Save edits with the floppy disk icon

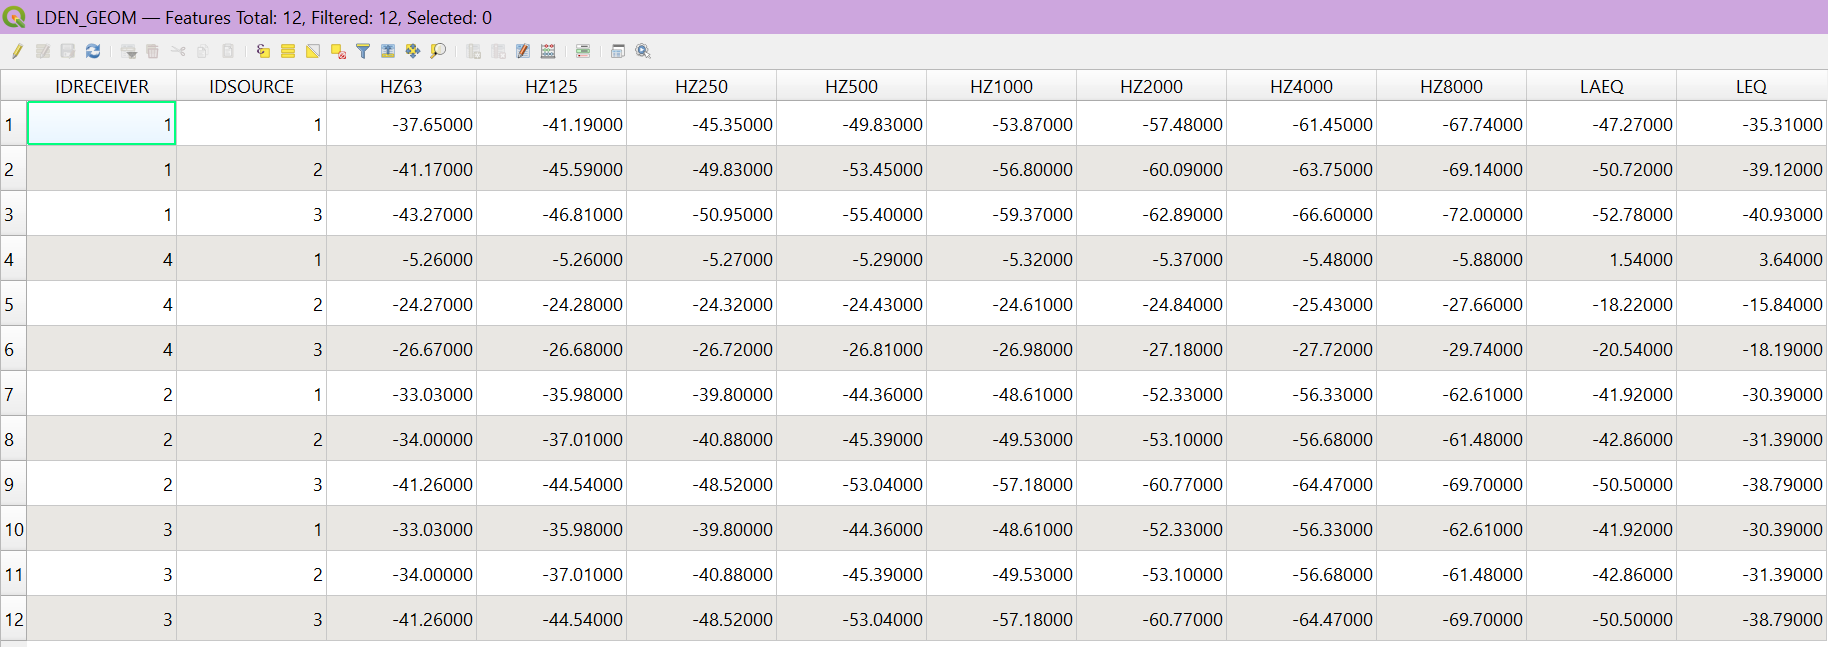click(x=68, y=51)
